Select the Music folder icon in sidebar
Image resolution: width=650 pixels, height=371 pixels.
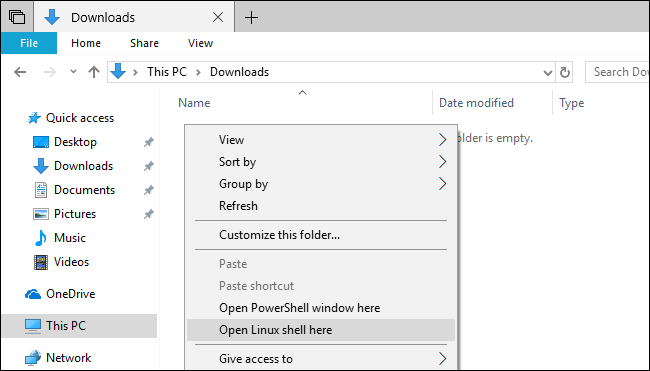click(x=41, y=238)
